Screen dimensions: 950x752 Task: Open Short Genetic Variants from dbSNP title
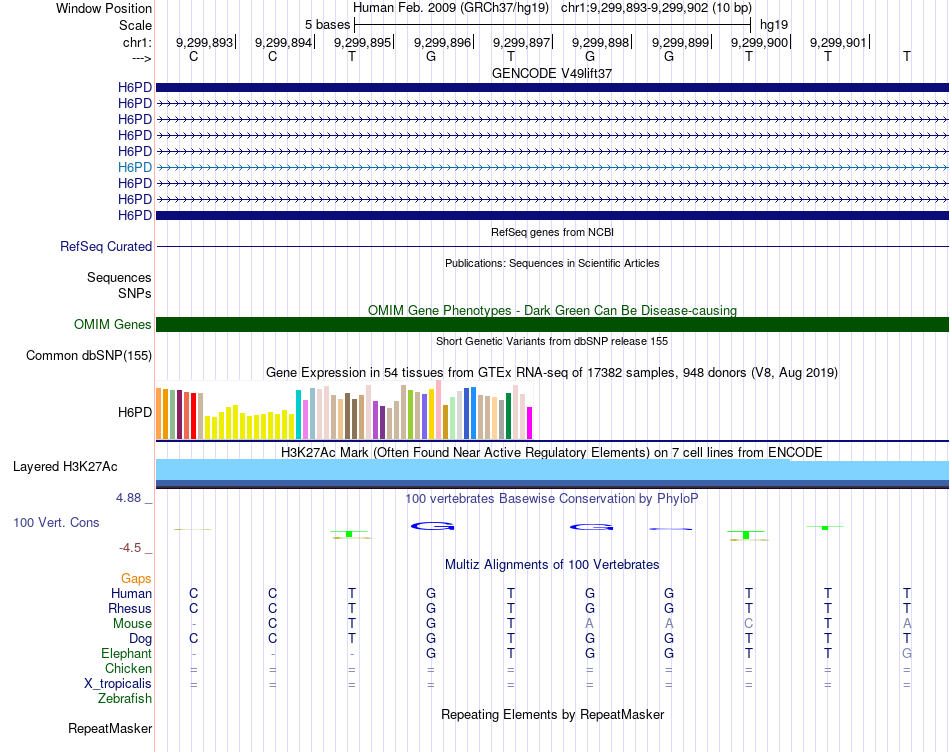tap(552, 341)
